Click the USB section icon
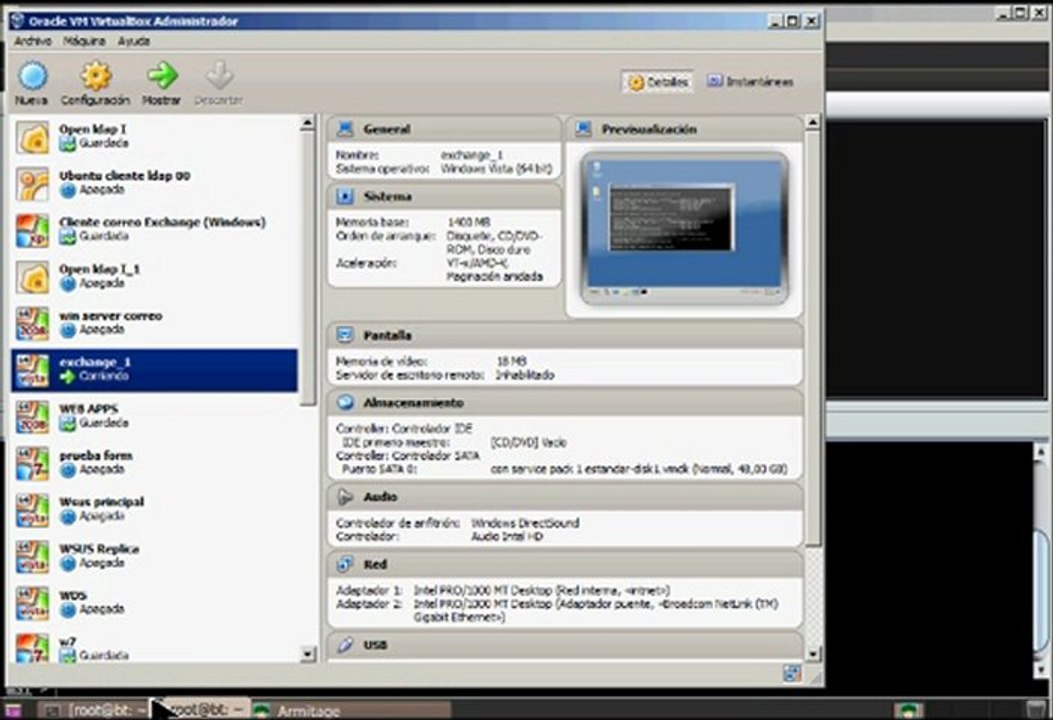The height and width of the screenshot is (720, 1053). (345, 645)
